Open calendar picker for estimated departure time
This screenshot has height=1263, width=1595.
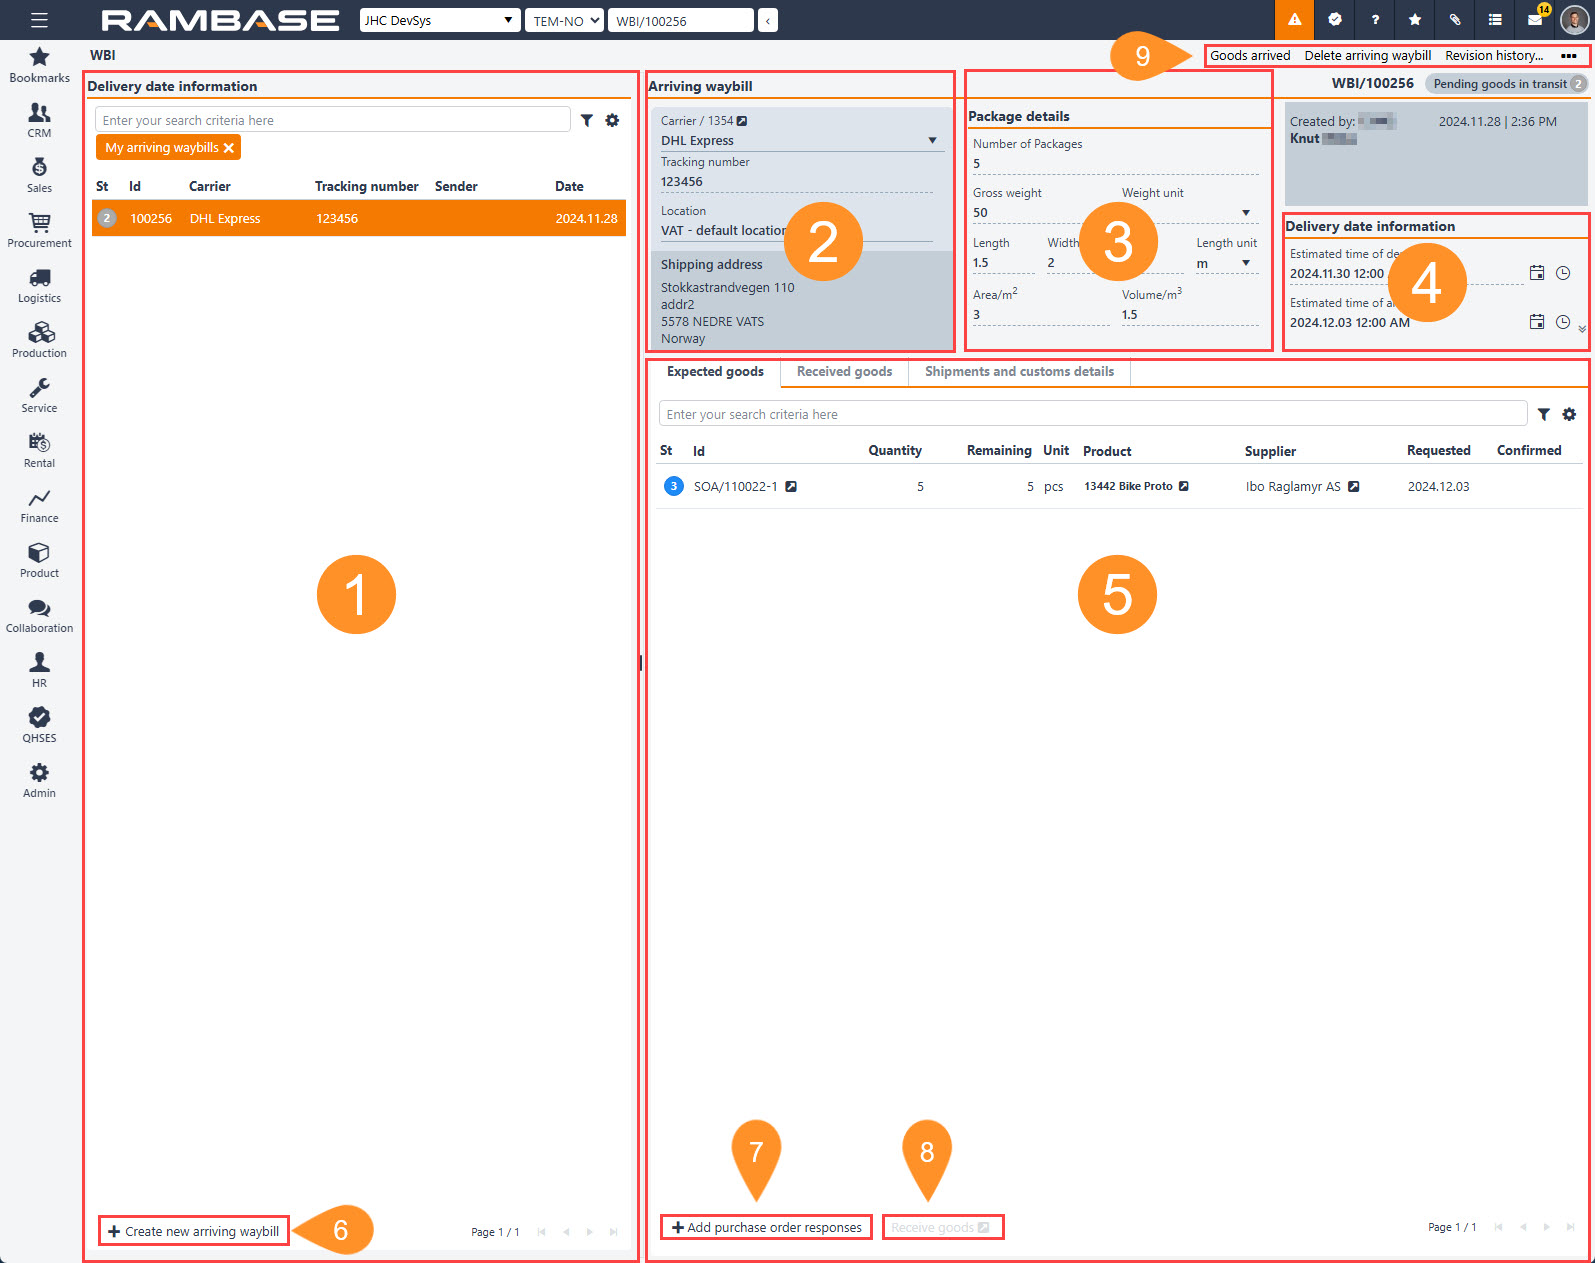[1537, 273]
